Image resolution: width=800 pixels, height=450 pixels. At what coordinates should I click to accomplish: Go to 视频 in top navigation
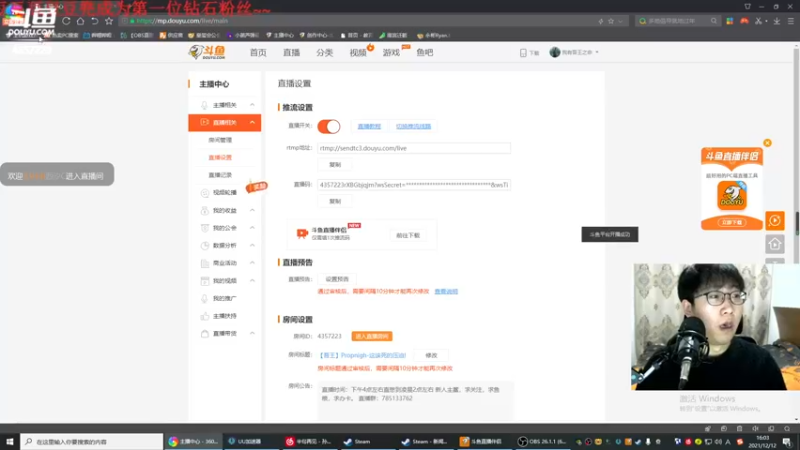(x=358, y=53)
